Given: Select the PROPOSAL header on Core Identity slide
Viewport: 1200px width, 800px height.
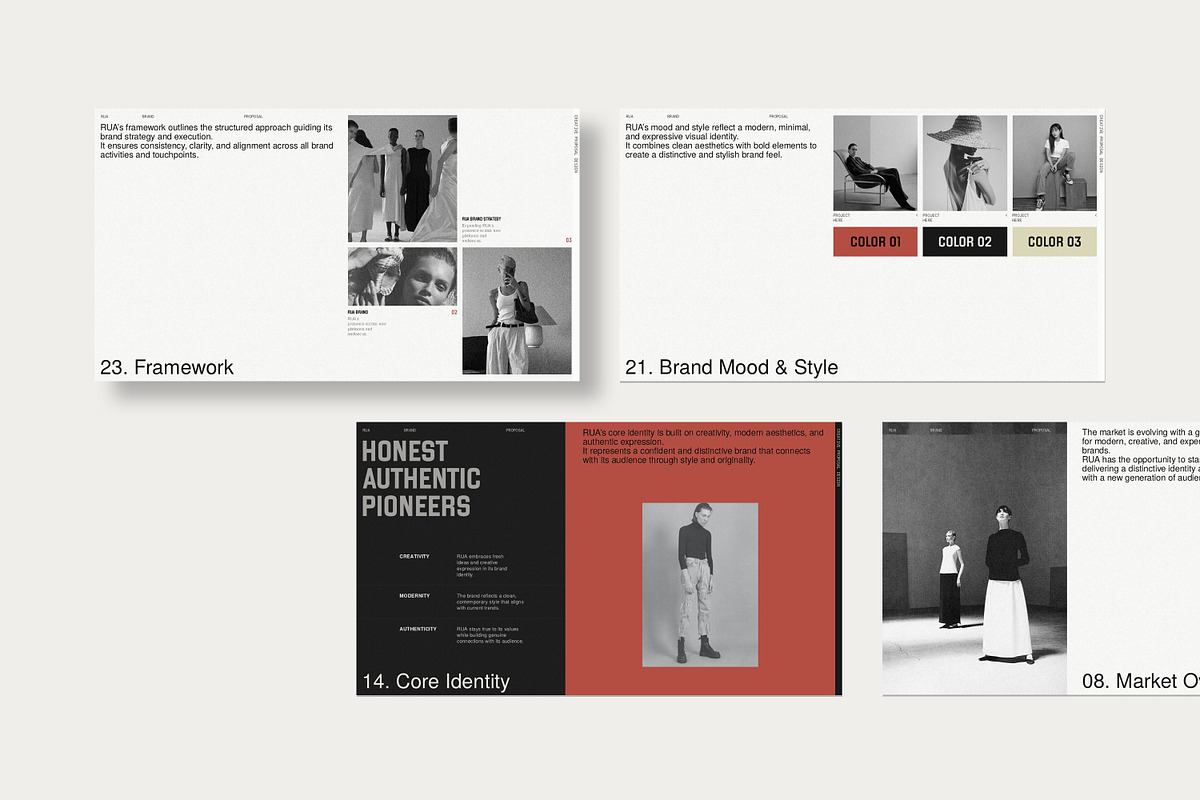Looking at the screenshot, I should click(x=515, y=430).
